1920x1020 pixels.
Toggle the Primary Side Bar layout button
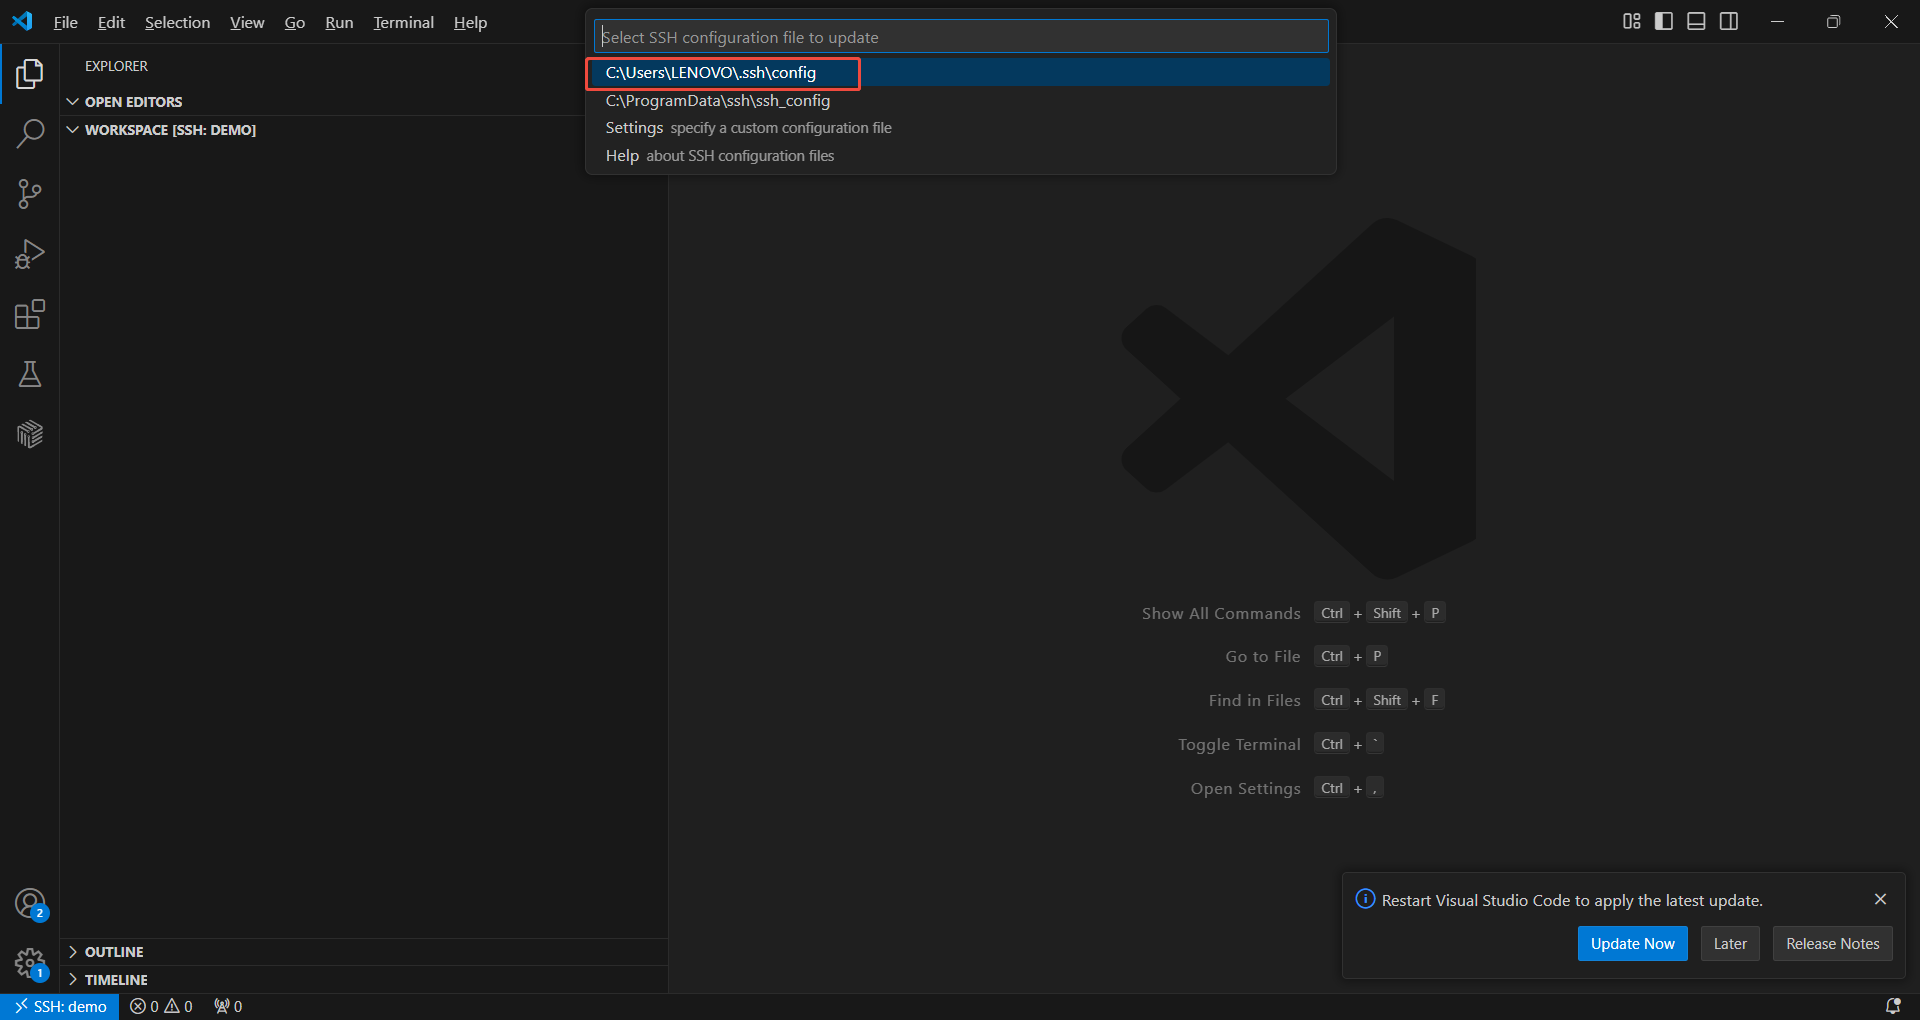click(x=1664, y=22)
